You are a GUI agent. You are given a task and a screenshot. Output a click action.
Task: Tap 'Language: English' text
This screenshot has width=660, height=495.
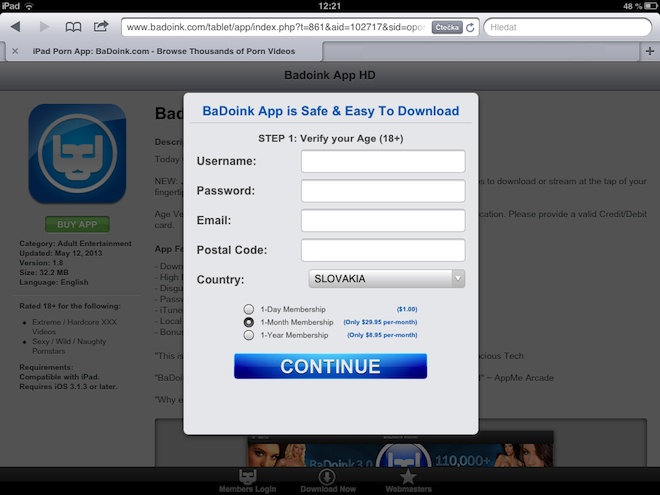pos(54,282)
